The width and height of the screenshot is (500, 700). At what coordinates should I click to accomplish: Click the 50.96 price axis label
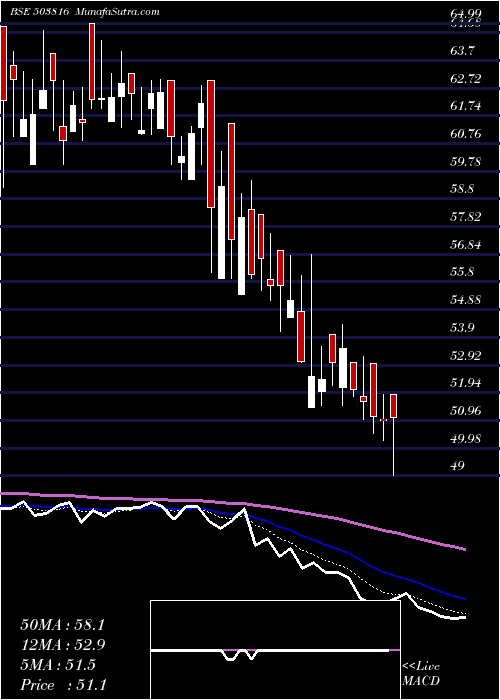click(x=467, y=411)
